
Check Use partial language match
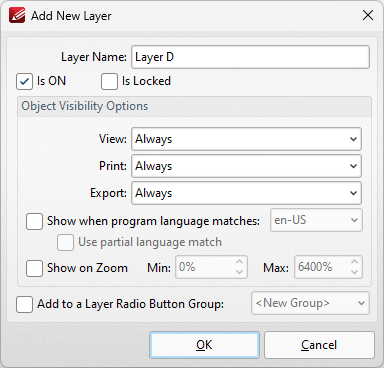click(x=65, y=242)
